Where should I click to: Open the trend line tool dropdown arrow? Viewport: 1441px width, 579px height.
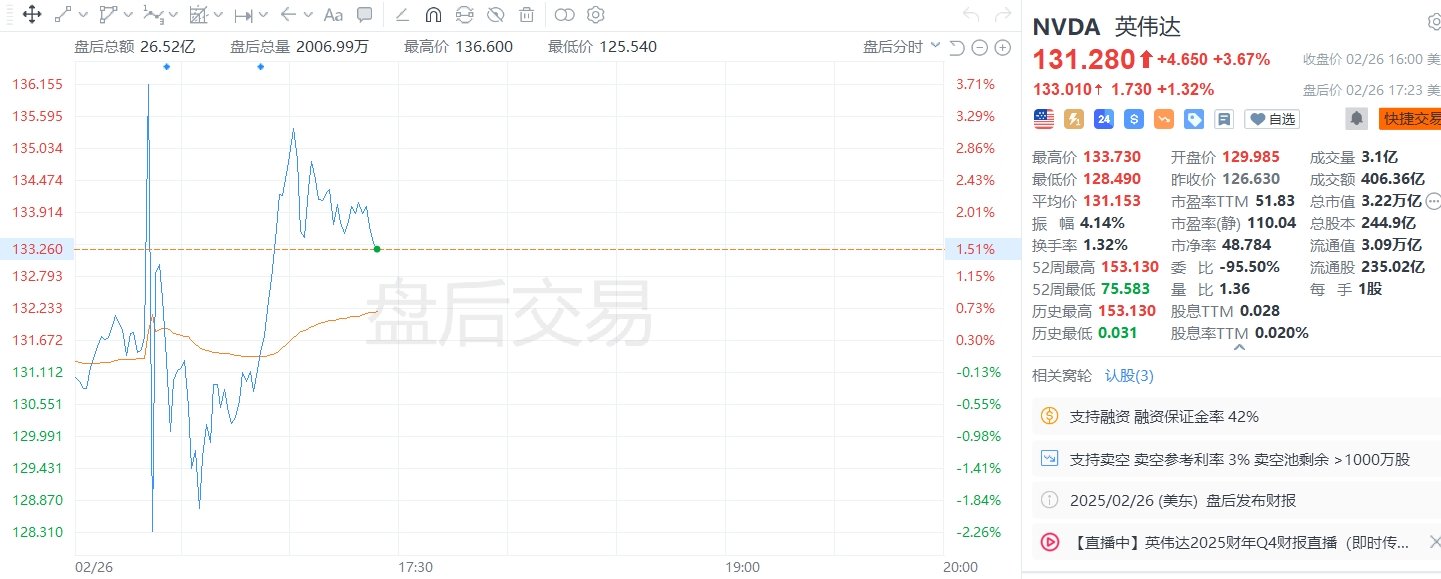pyautogui.click(x=82, y=15)
